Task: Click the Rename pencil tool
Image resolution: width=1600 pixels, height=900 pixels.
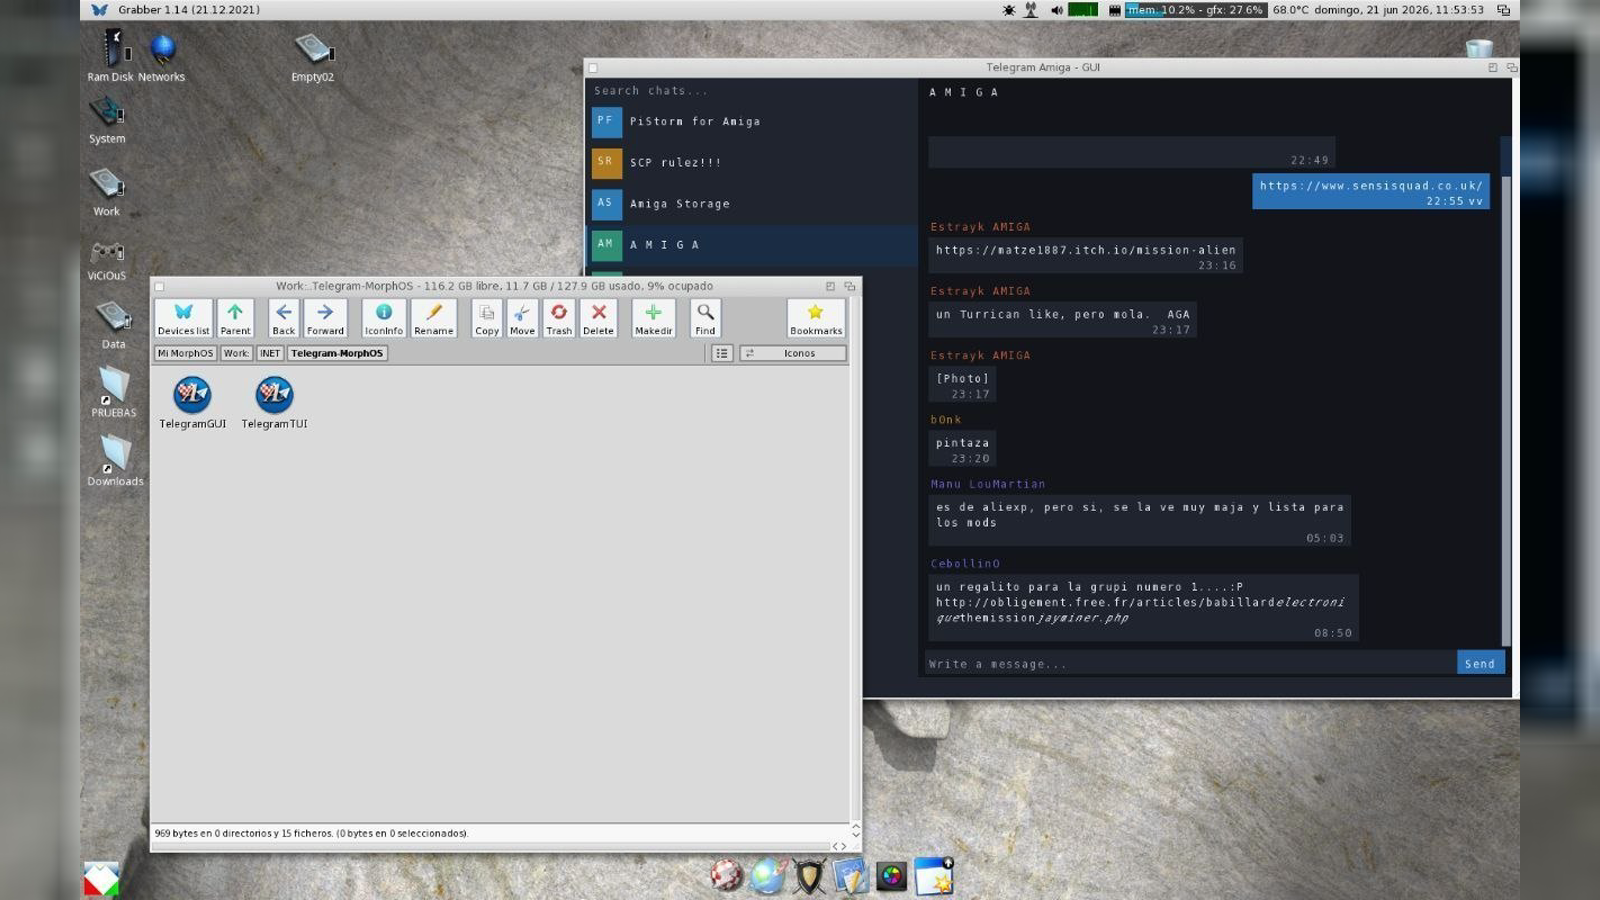Action: tap(434, 318)
